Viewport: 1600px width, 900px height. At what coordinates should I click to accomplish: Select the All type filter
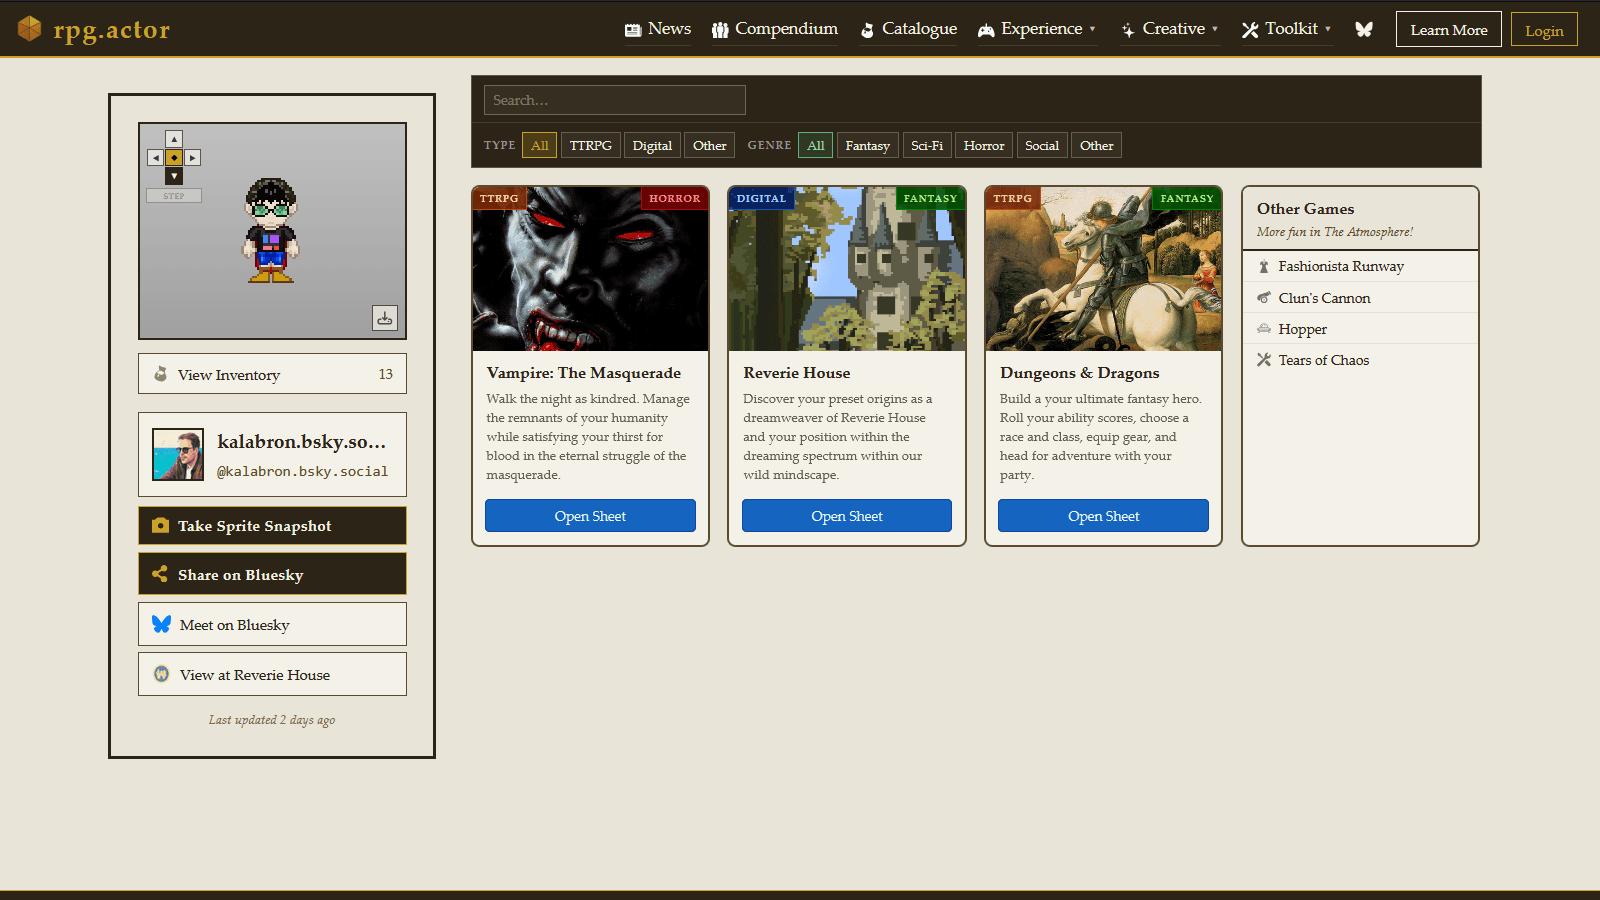coord(539,145)
